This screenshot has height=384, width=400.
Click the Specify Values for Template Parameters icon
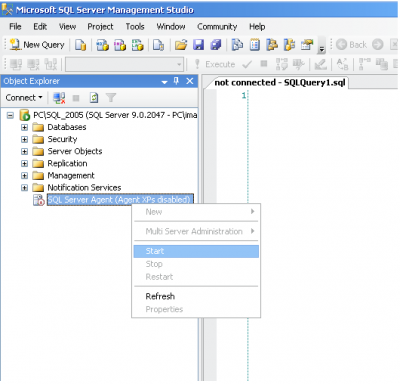pos(343,64)
